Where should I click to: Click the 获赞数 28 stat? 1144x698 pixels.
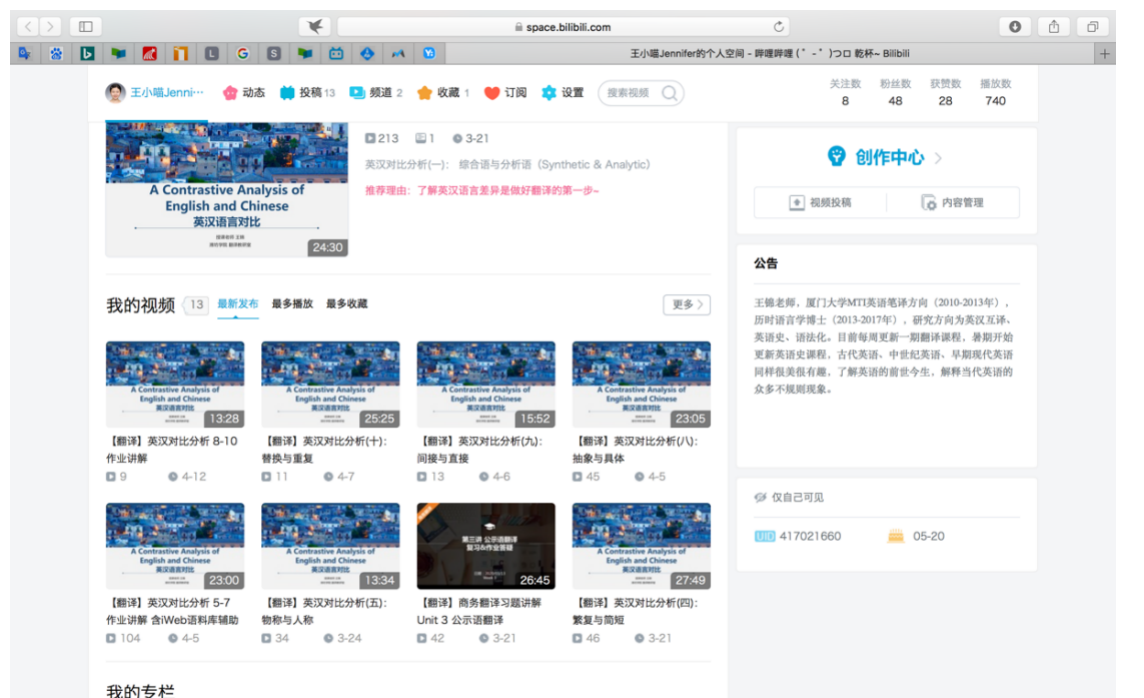point(946,93)
